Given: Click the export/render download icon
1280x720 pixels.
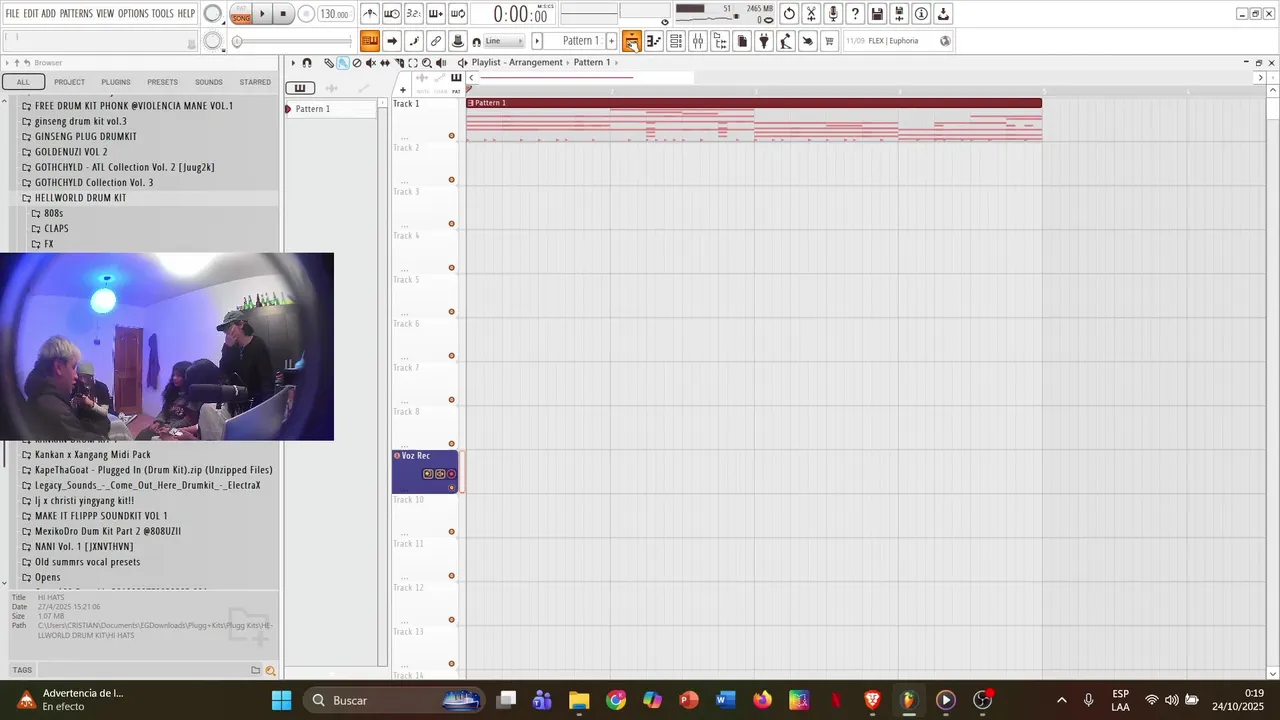Looking at the screenshot, I should pyautogui.click(x=943, y=14).
